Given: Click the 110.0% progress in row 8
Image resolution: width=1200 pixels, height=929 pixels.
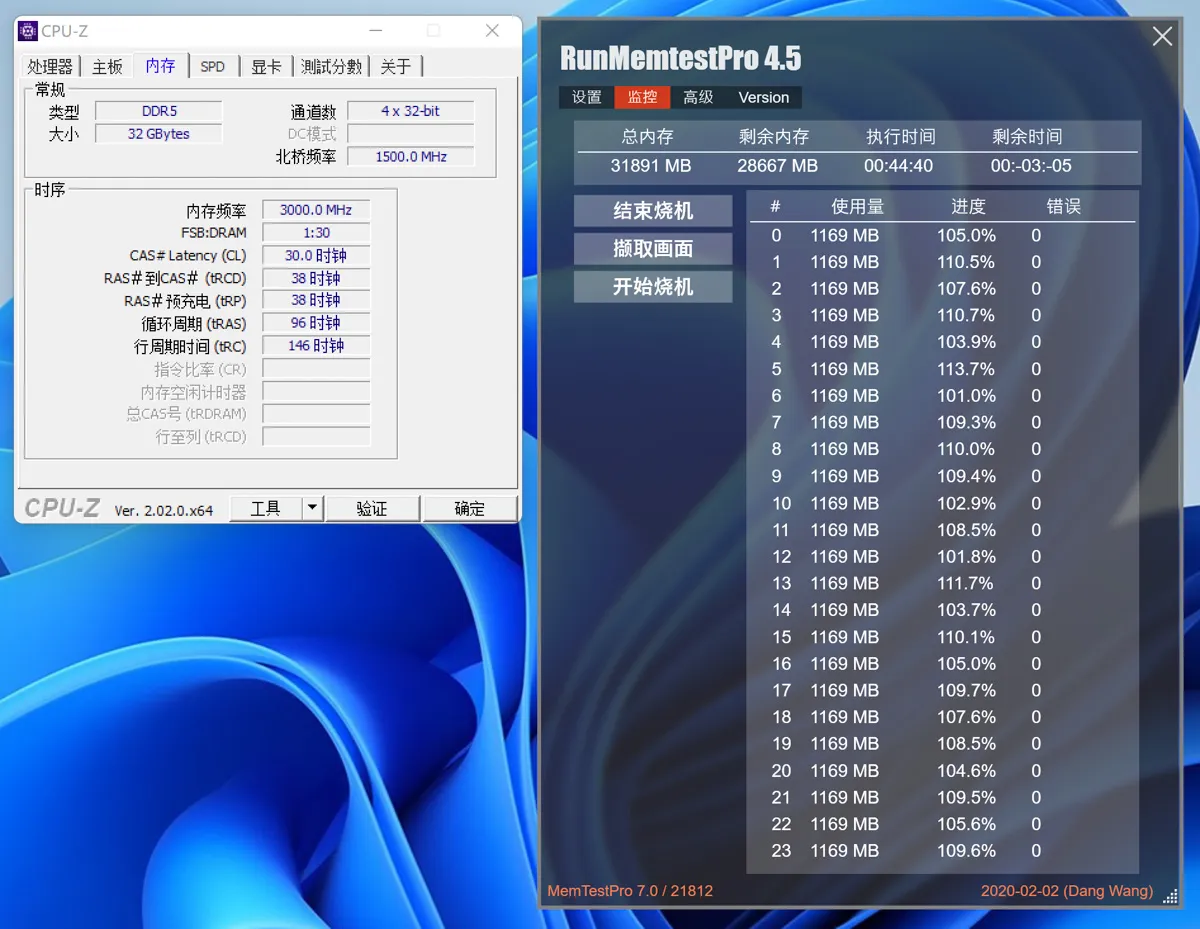Looking at the screenshot, I should click(x=966, y=449).
